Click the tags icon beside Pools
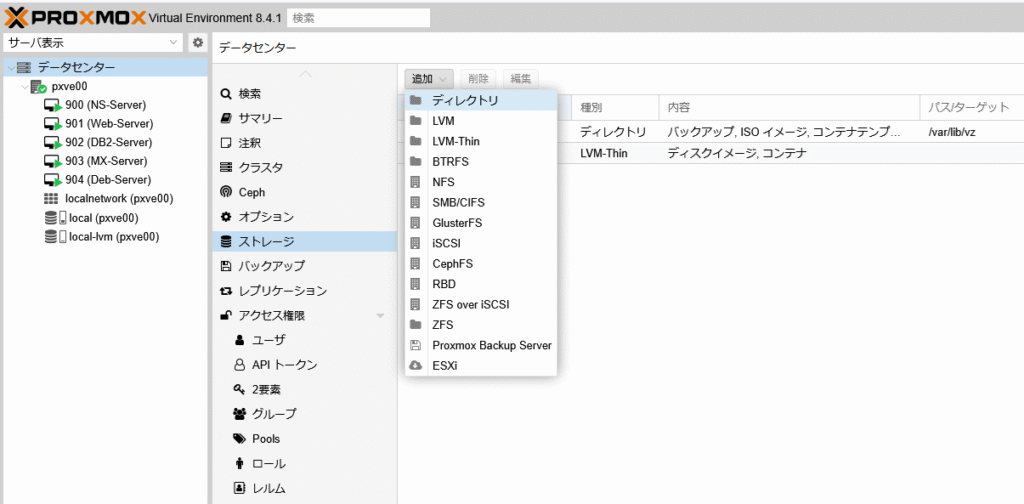Screen dimensions: 1024x504 [x=240, y=439]
